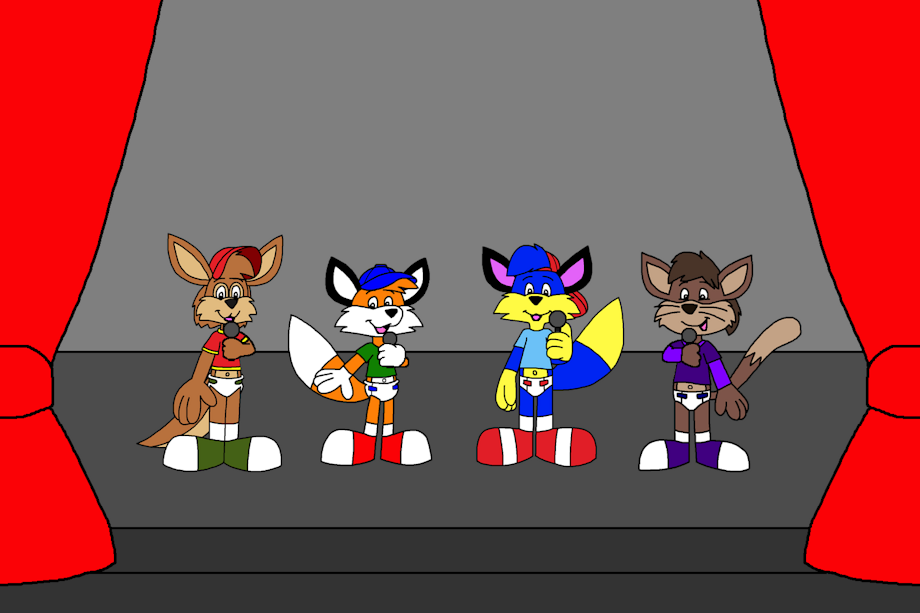The height and width of the screenshot is (613, 920).
Task: Click the blue fox's raised microphone
Action: pyautogui.click(x=557, y=320)
